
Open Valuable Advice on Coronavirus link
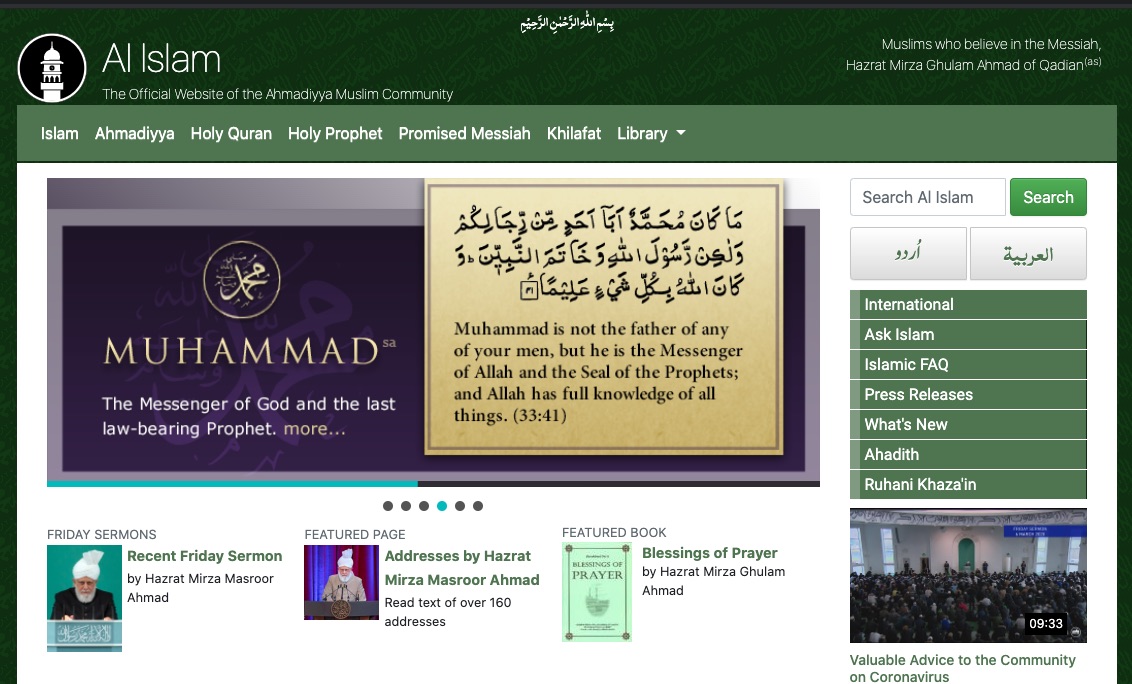click(x=962, y=668)
